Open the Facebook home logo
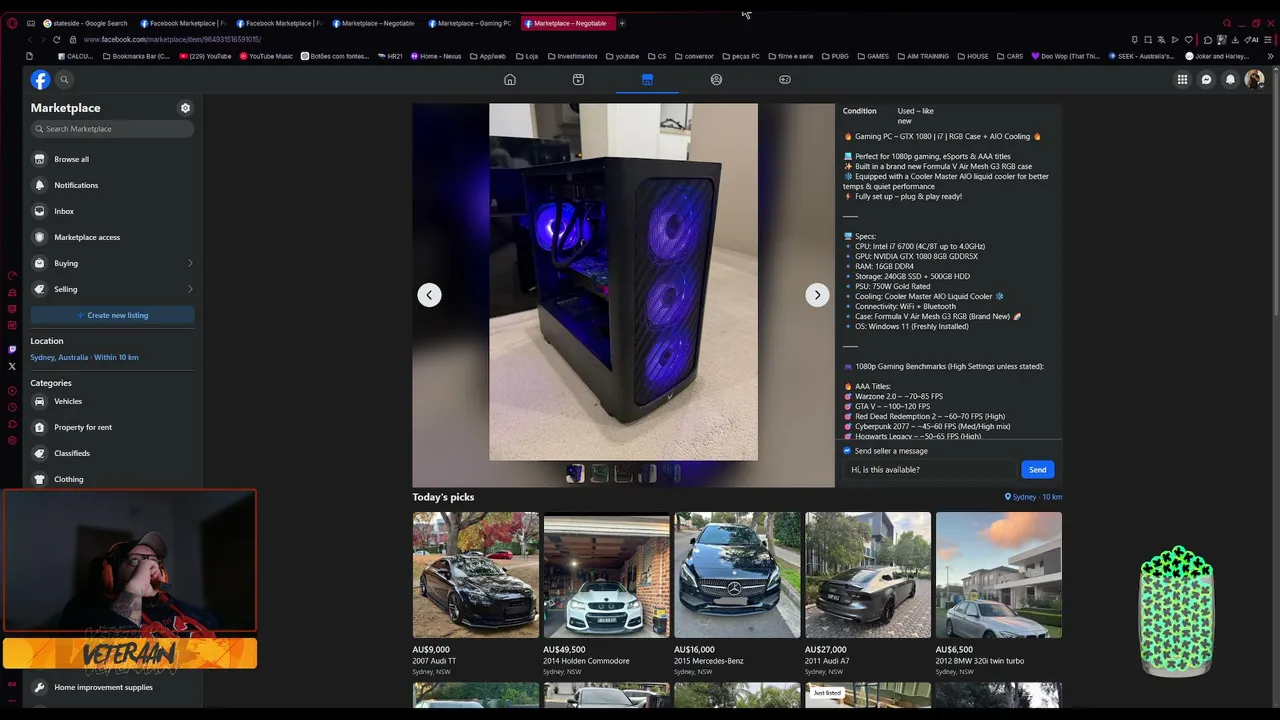Image resolution: width=1280 pixels, height=720 pixels. click(40, 80)
